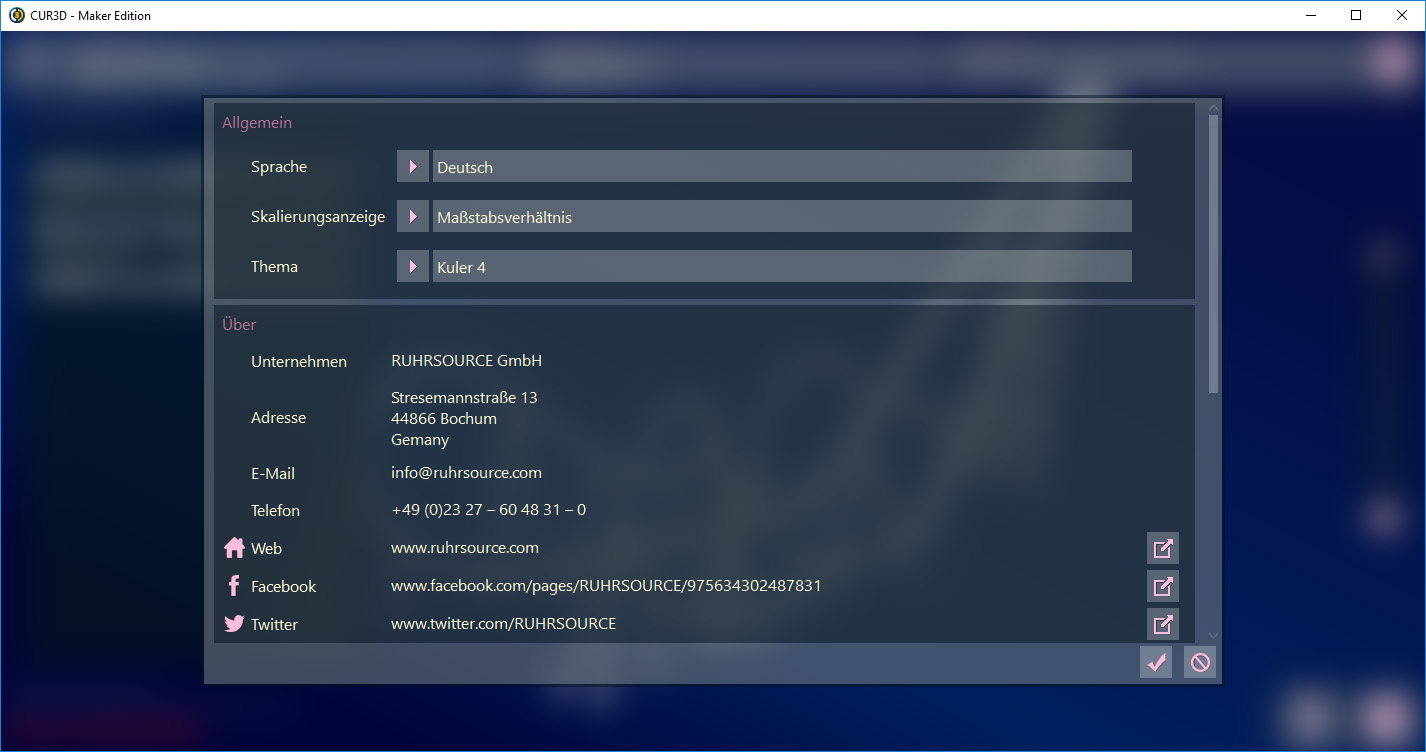
Task: Minimize the CUR3D window
Action: point(1310,15)
